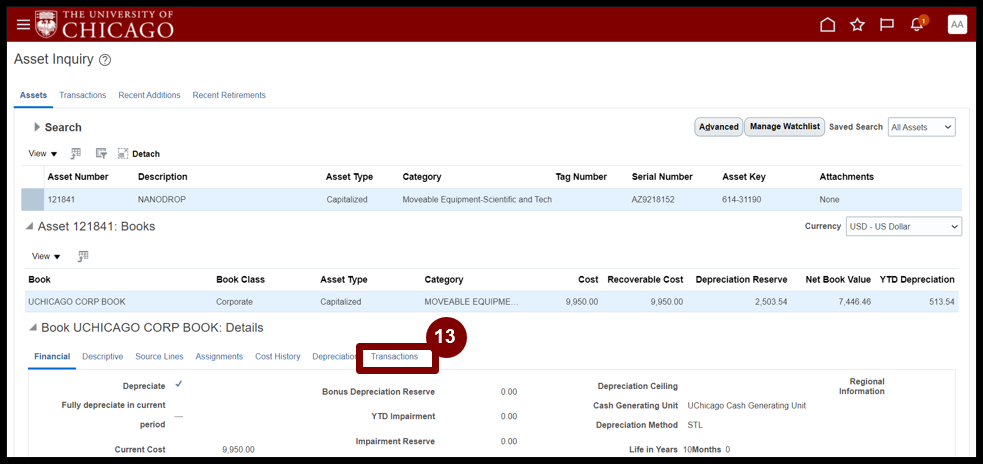Click the YTD Depreciation column header
Viewport: 983px width, 464px height.
917,280
